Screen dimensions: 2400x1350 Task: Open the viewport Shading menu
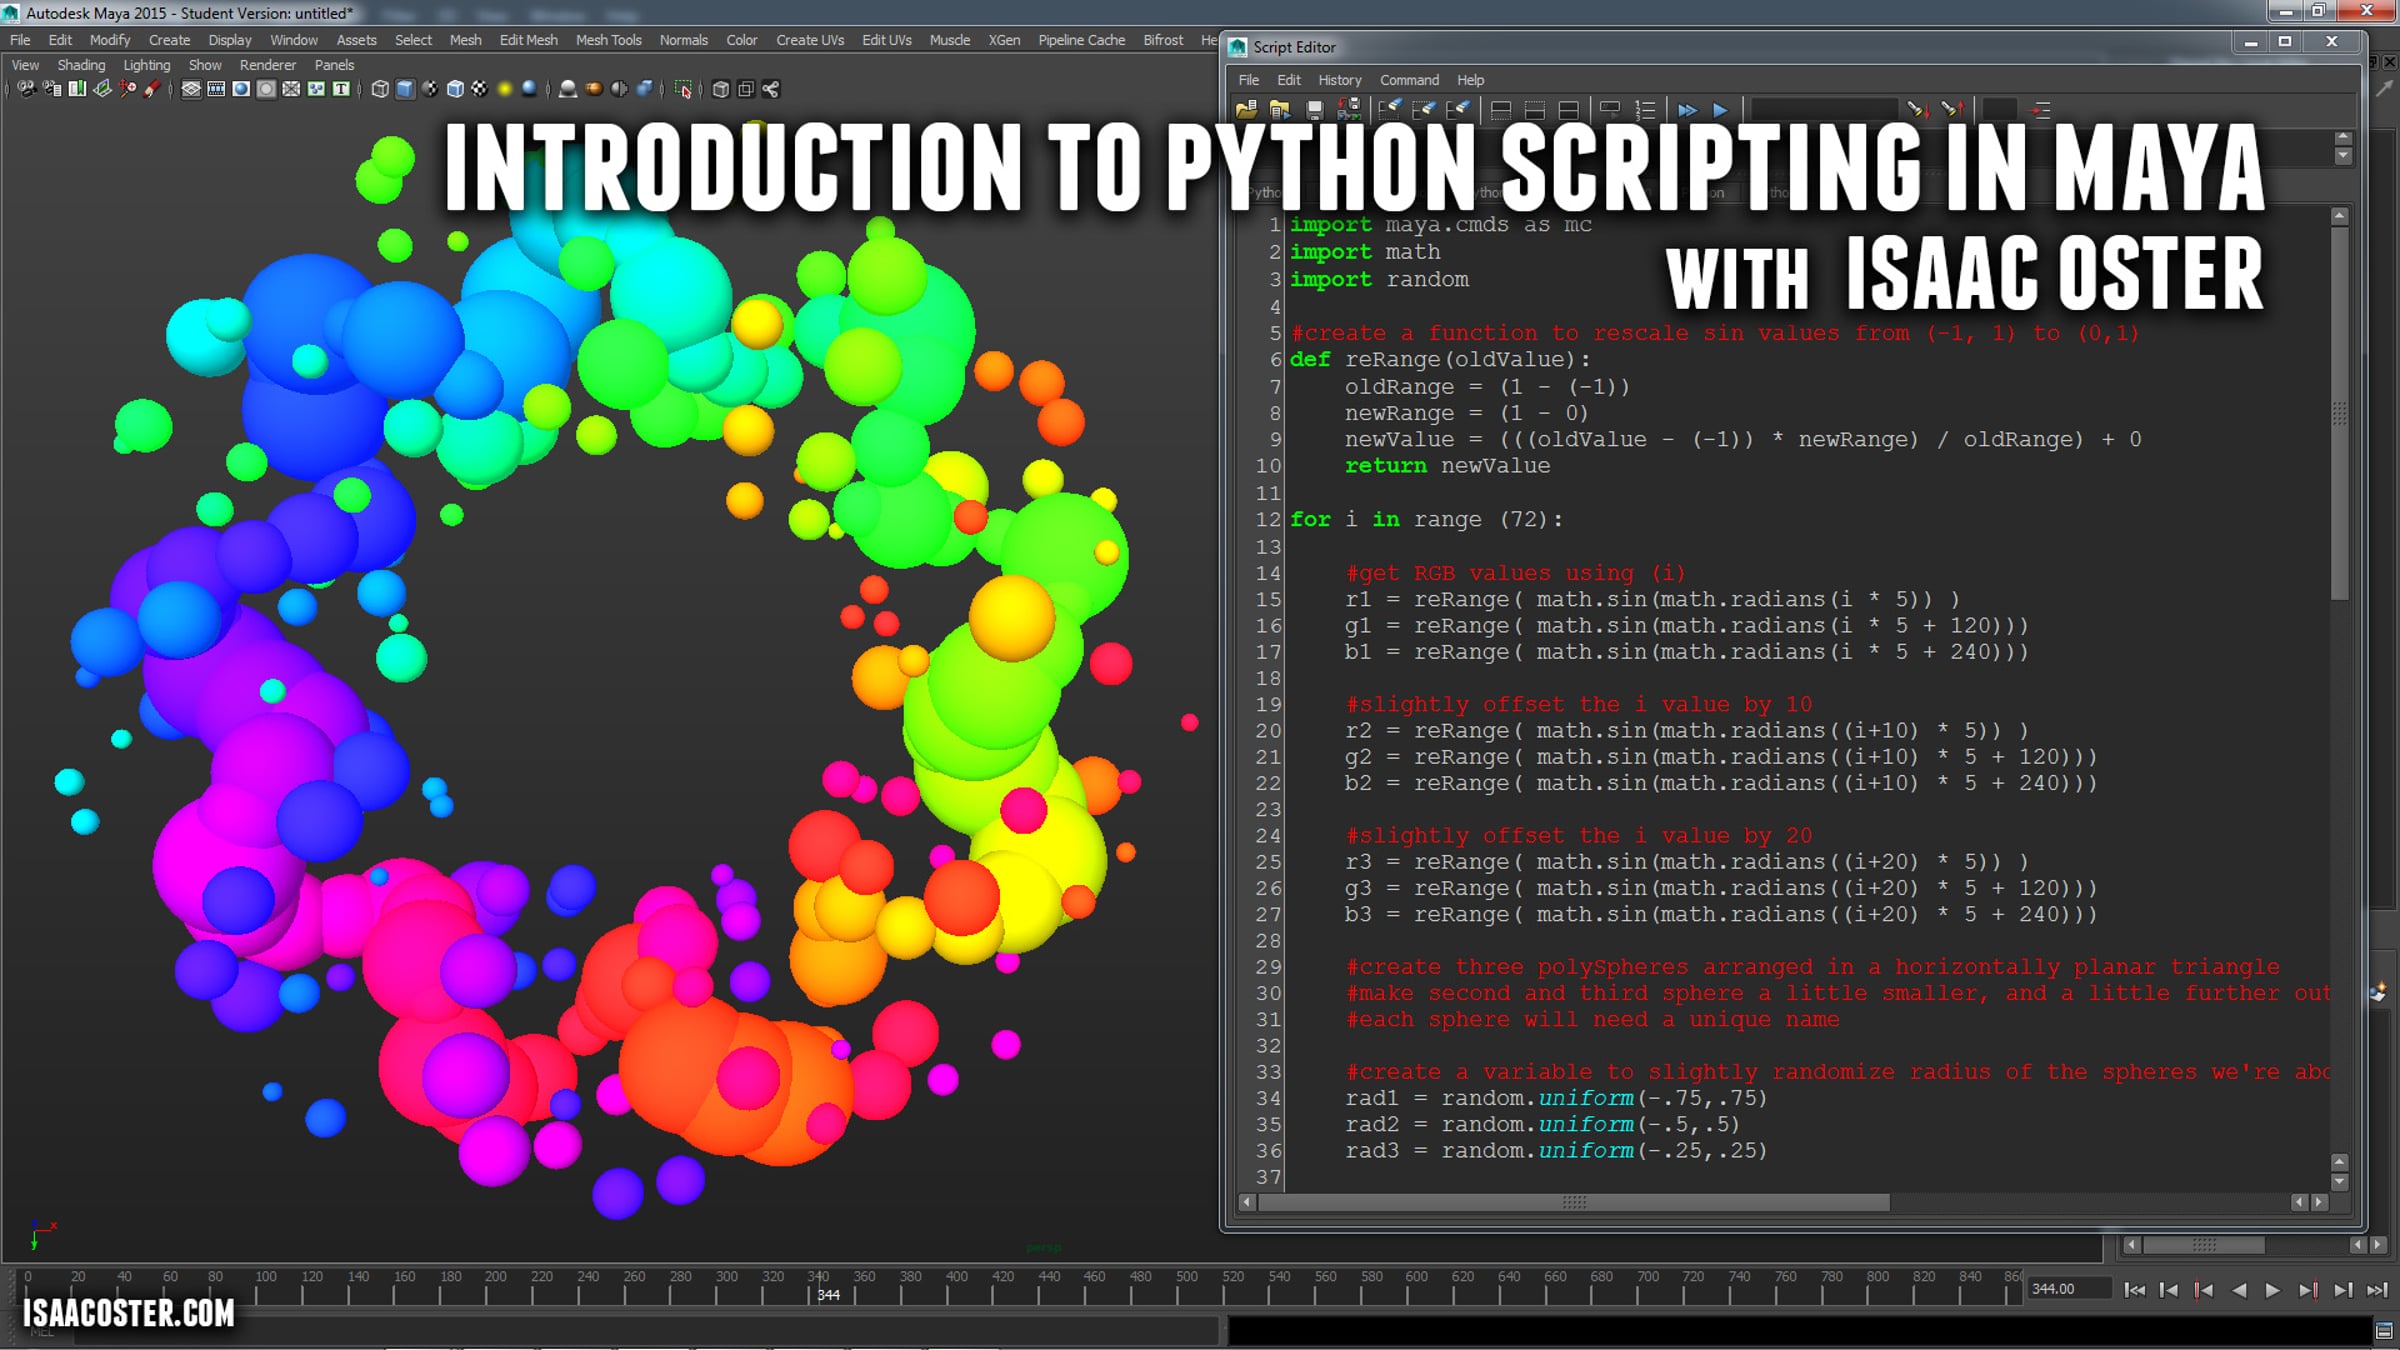tap(81, 65)
